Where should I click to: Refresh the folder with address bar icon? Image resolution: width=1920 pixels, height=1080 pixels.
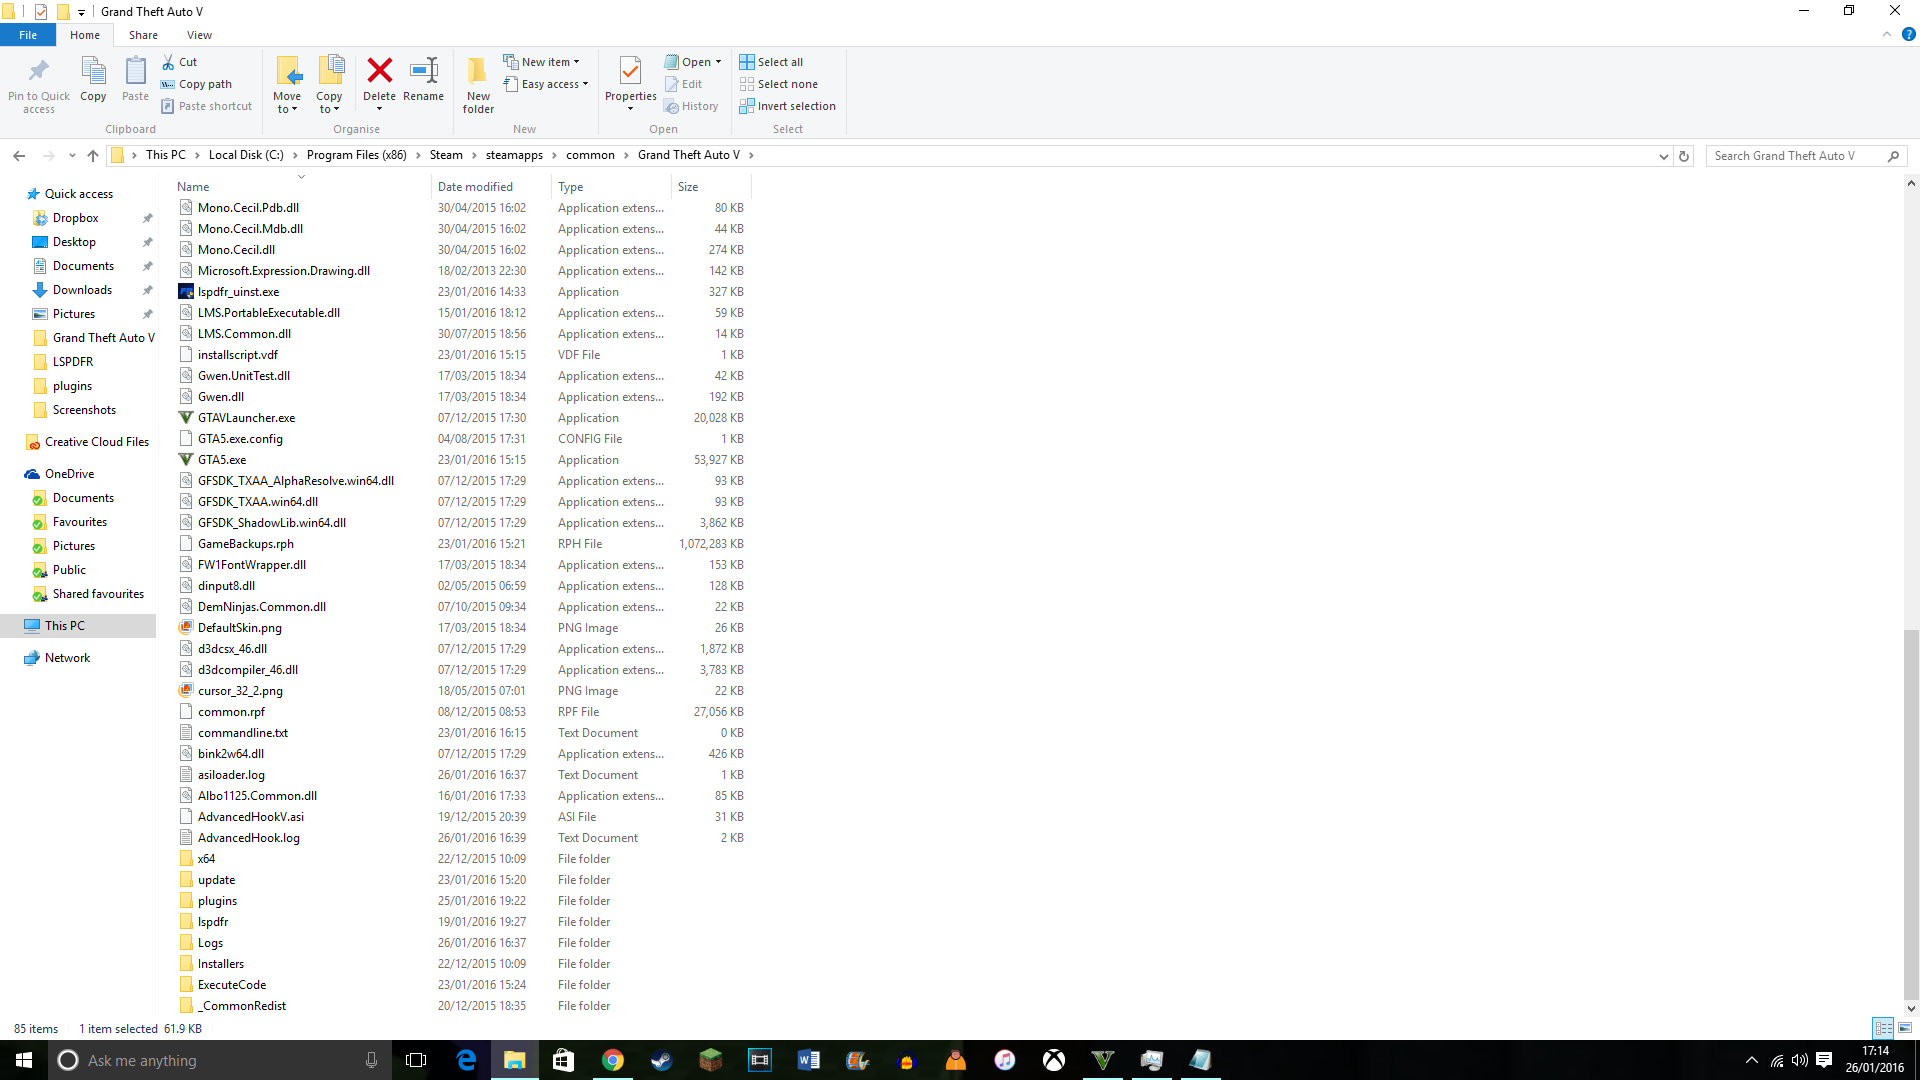[1684, 156]
